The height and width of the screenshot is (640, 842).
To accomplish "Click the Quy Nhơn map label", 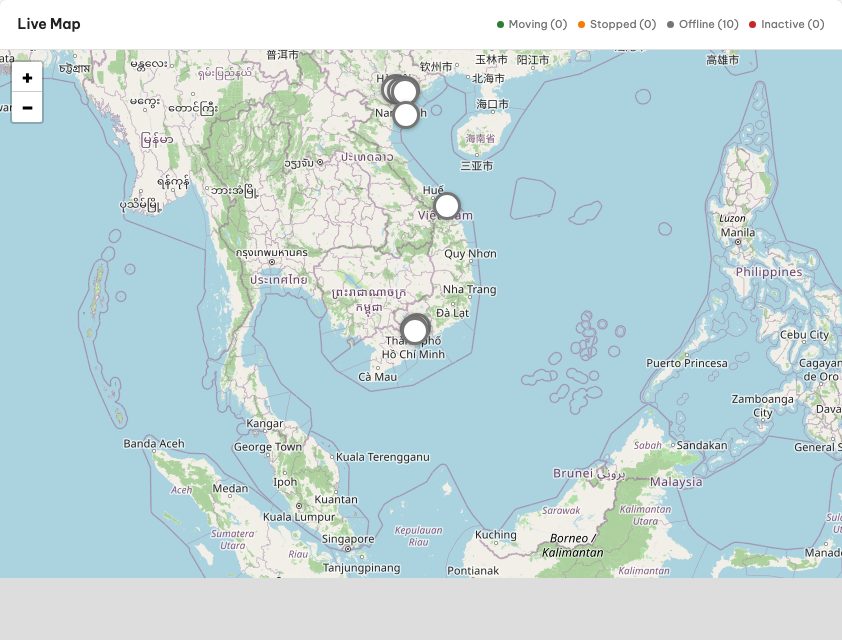I will pos(470,253).
